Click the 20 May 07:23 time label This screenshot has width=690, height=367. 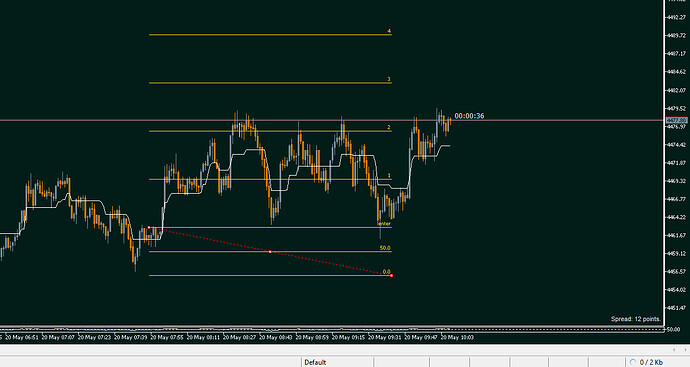(x=95, y=338)
